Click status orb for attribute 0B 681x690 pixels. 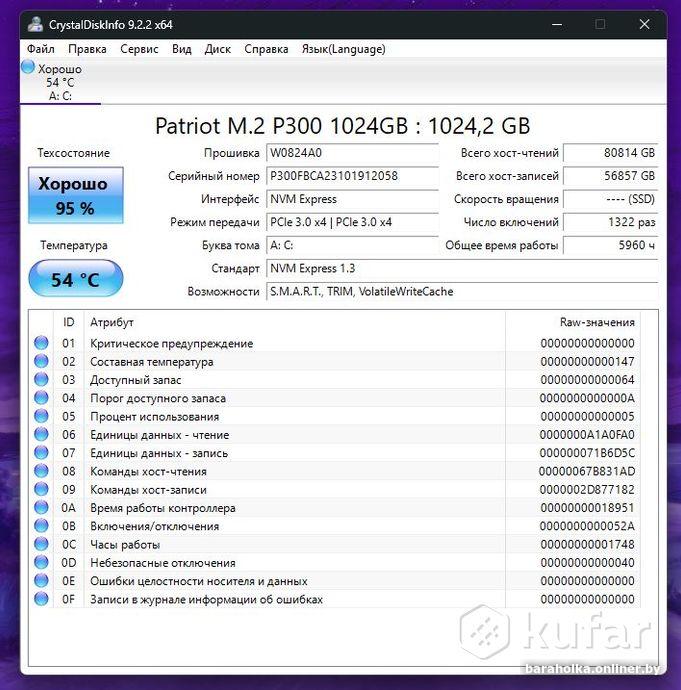41,525
